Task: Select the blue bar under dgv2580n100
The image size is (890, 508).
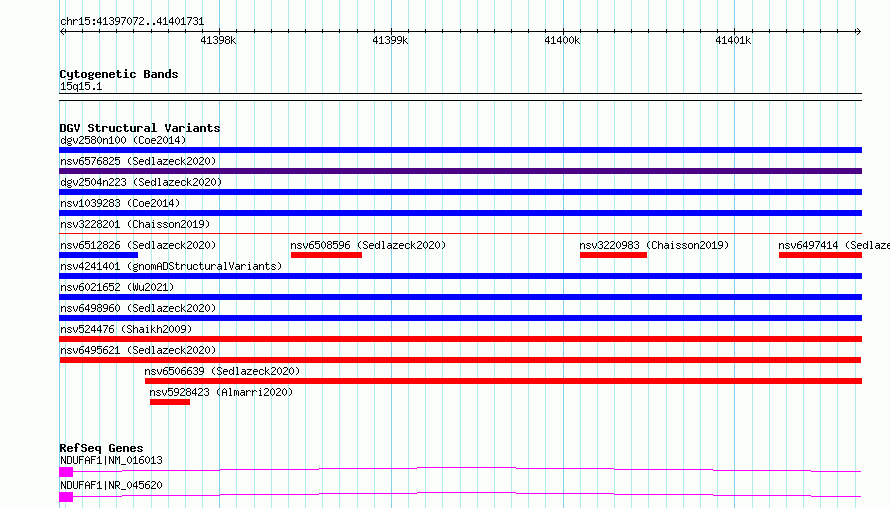Action: click(x=460, y=150)
